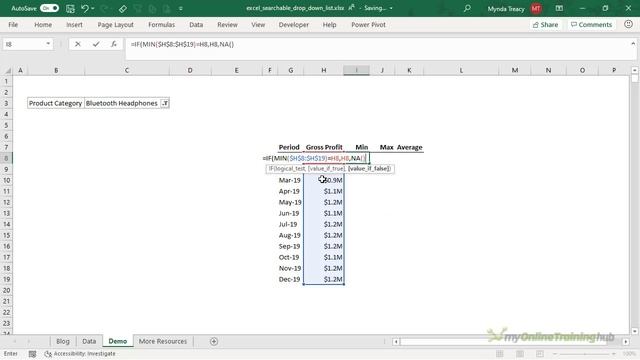Switch to the Blog sheet tab
The height and width of the screenshot is (360, 640).
click(x=62, y=341)
